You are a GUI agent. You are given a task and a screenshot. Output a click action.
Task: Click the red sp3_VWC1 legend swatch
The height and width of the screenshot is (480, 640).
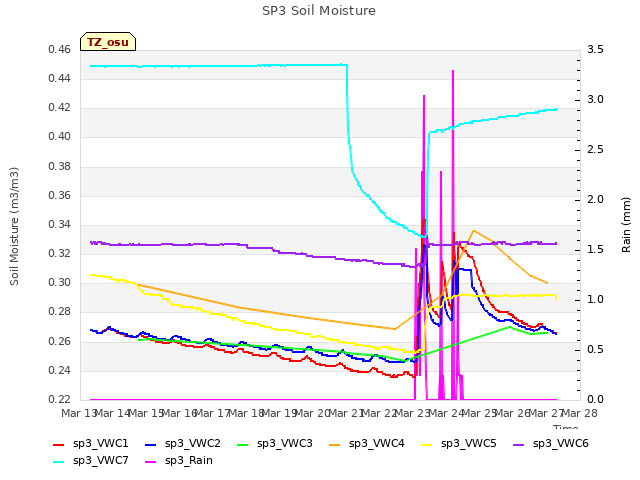coord(59,444)
